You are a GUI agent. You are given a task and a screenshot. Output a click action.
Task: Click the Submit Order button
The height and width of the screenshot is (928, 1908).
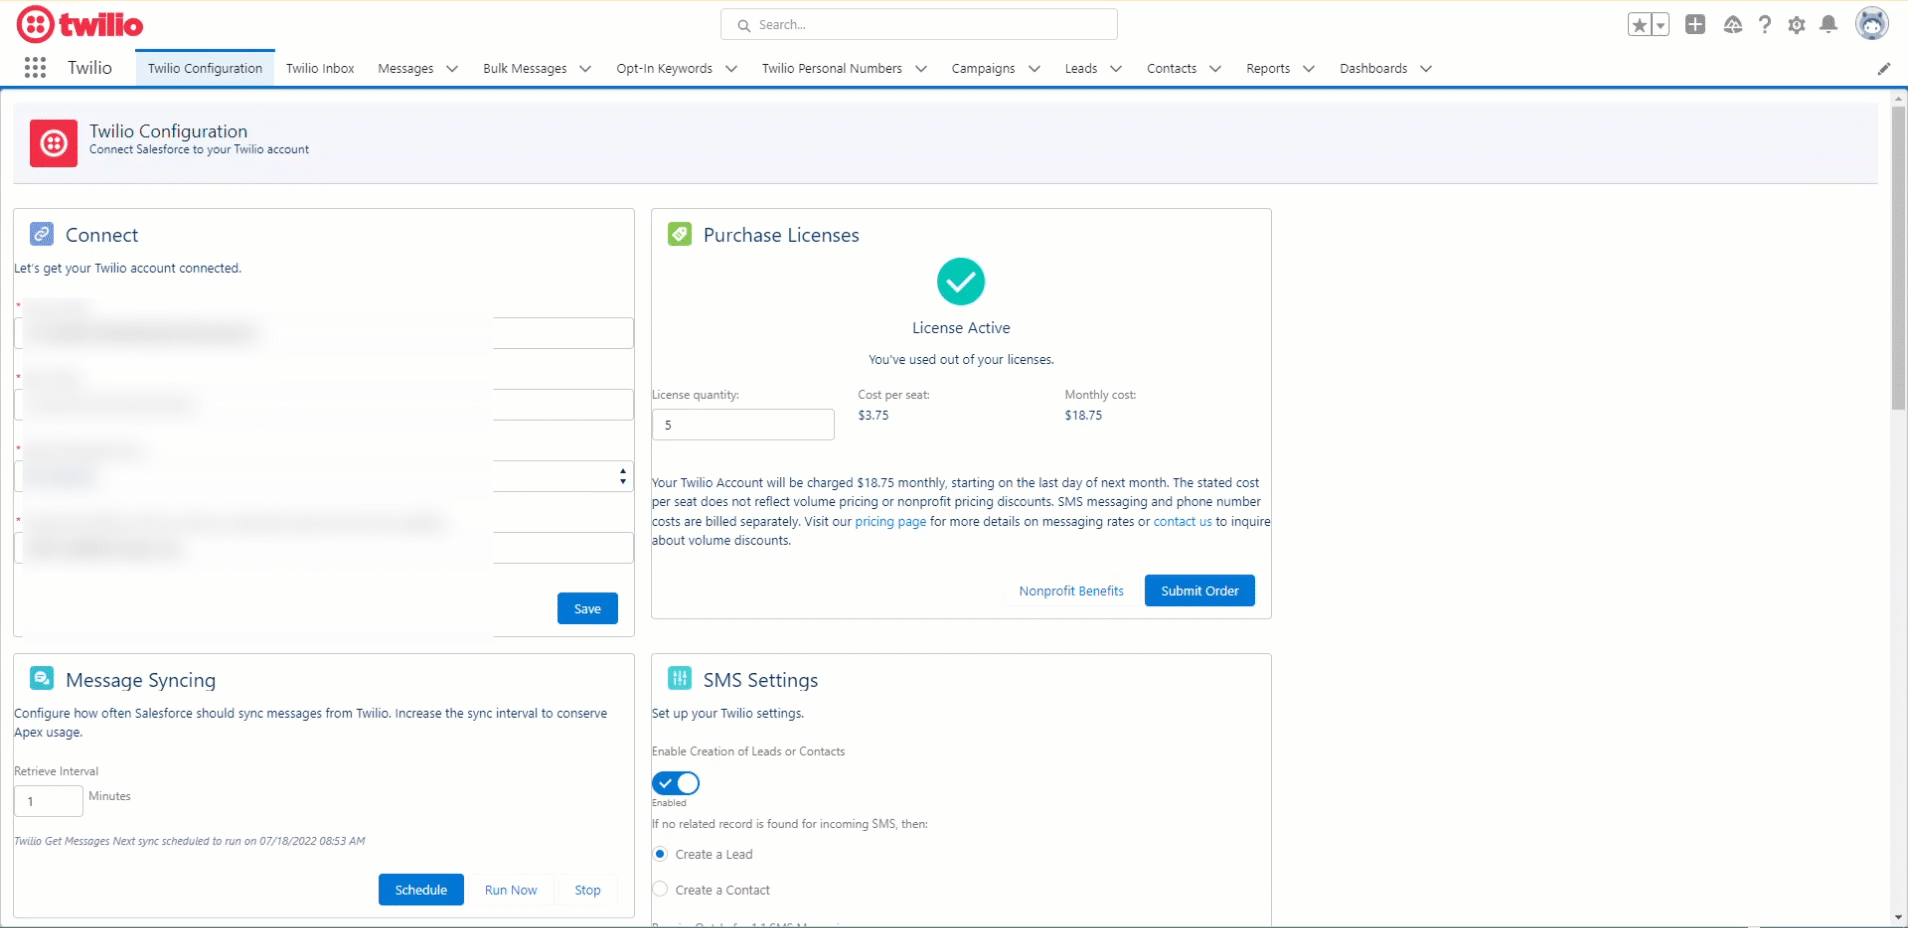tap(1200, 590)
